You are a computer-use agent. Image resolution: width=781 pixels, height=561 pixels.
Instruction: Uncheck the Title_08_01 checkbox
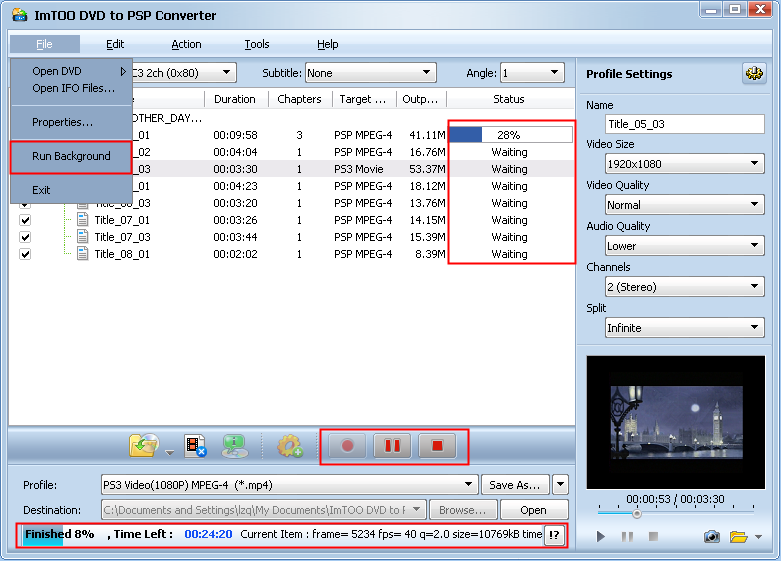coord(25,254)
